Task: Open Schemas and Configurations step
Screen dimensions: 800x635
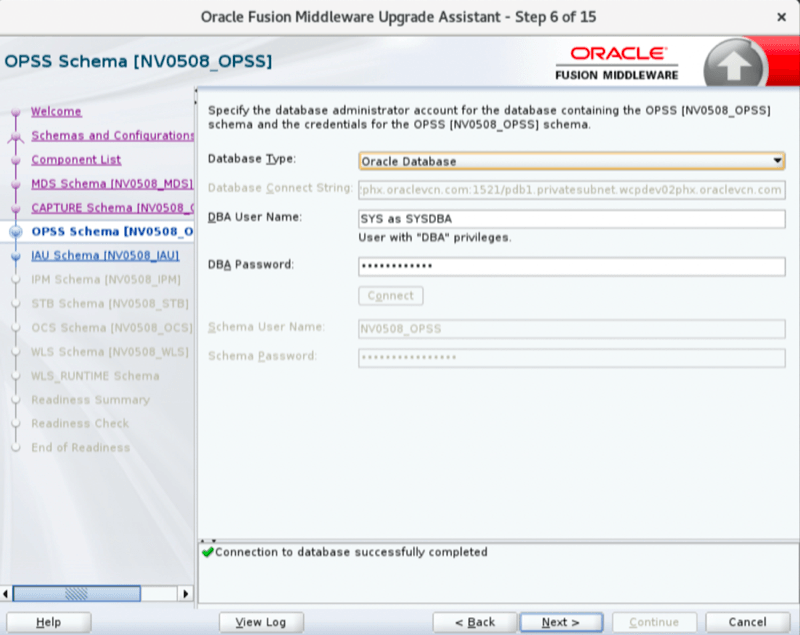Action: pyautogui.click(x=112, y=136)
